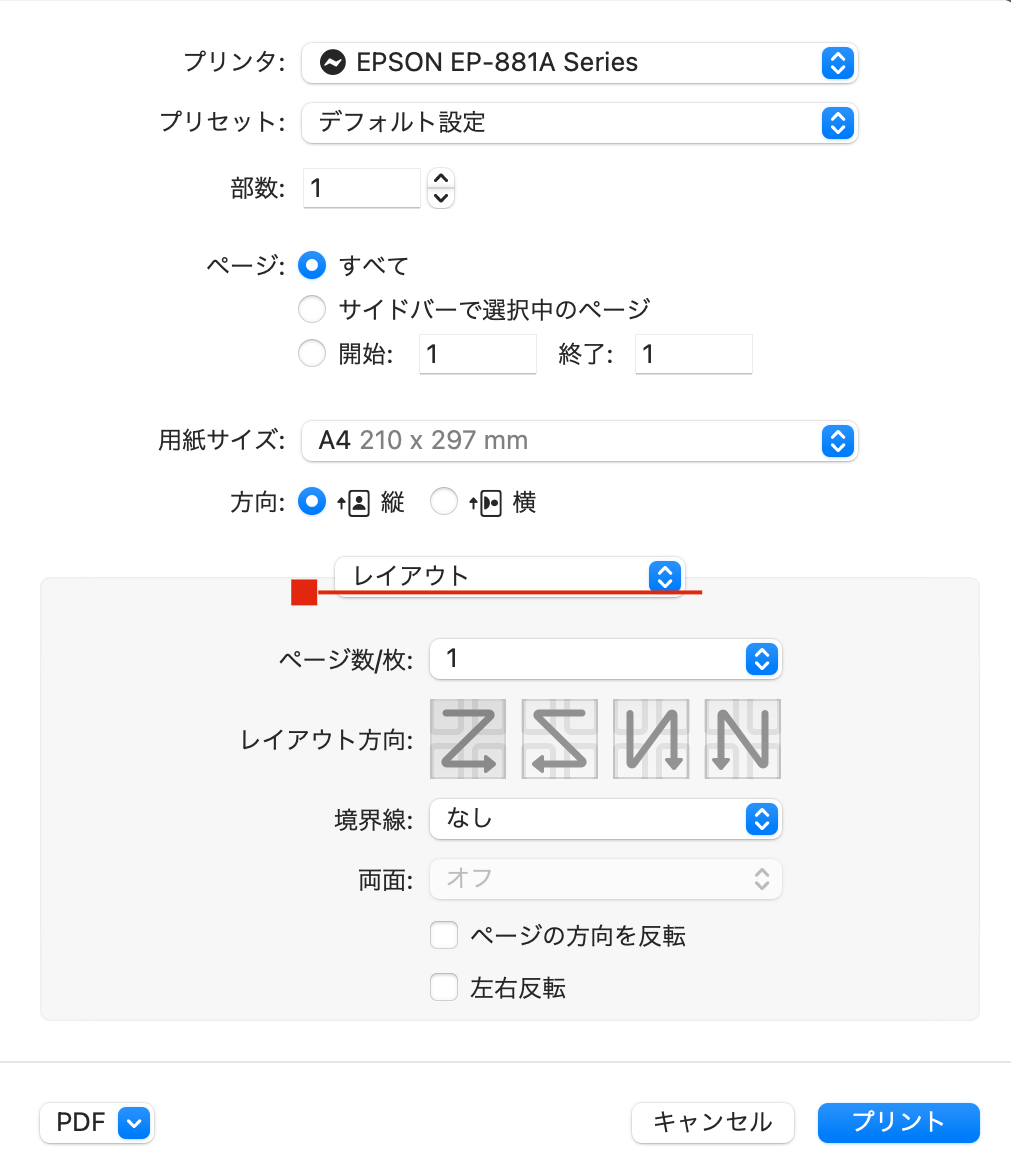The height and width of the screenshot is (1175, 1011).
Task: Select the すべて pages radio button
Action: tap(313, 266)
